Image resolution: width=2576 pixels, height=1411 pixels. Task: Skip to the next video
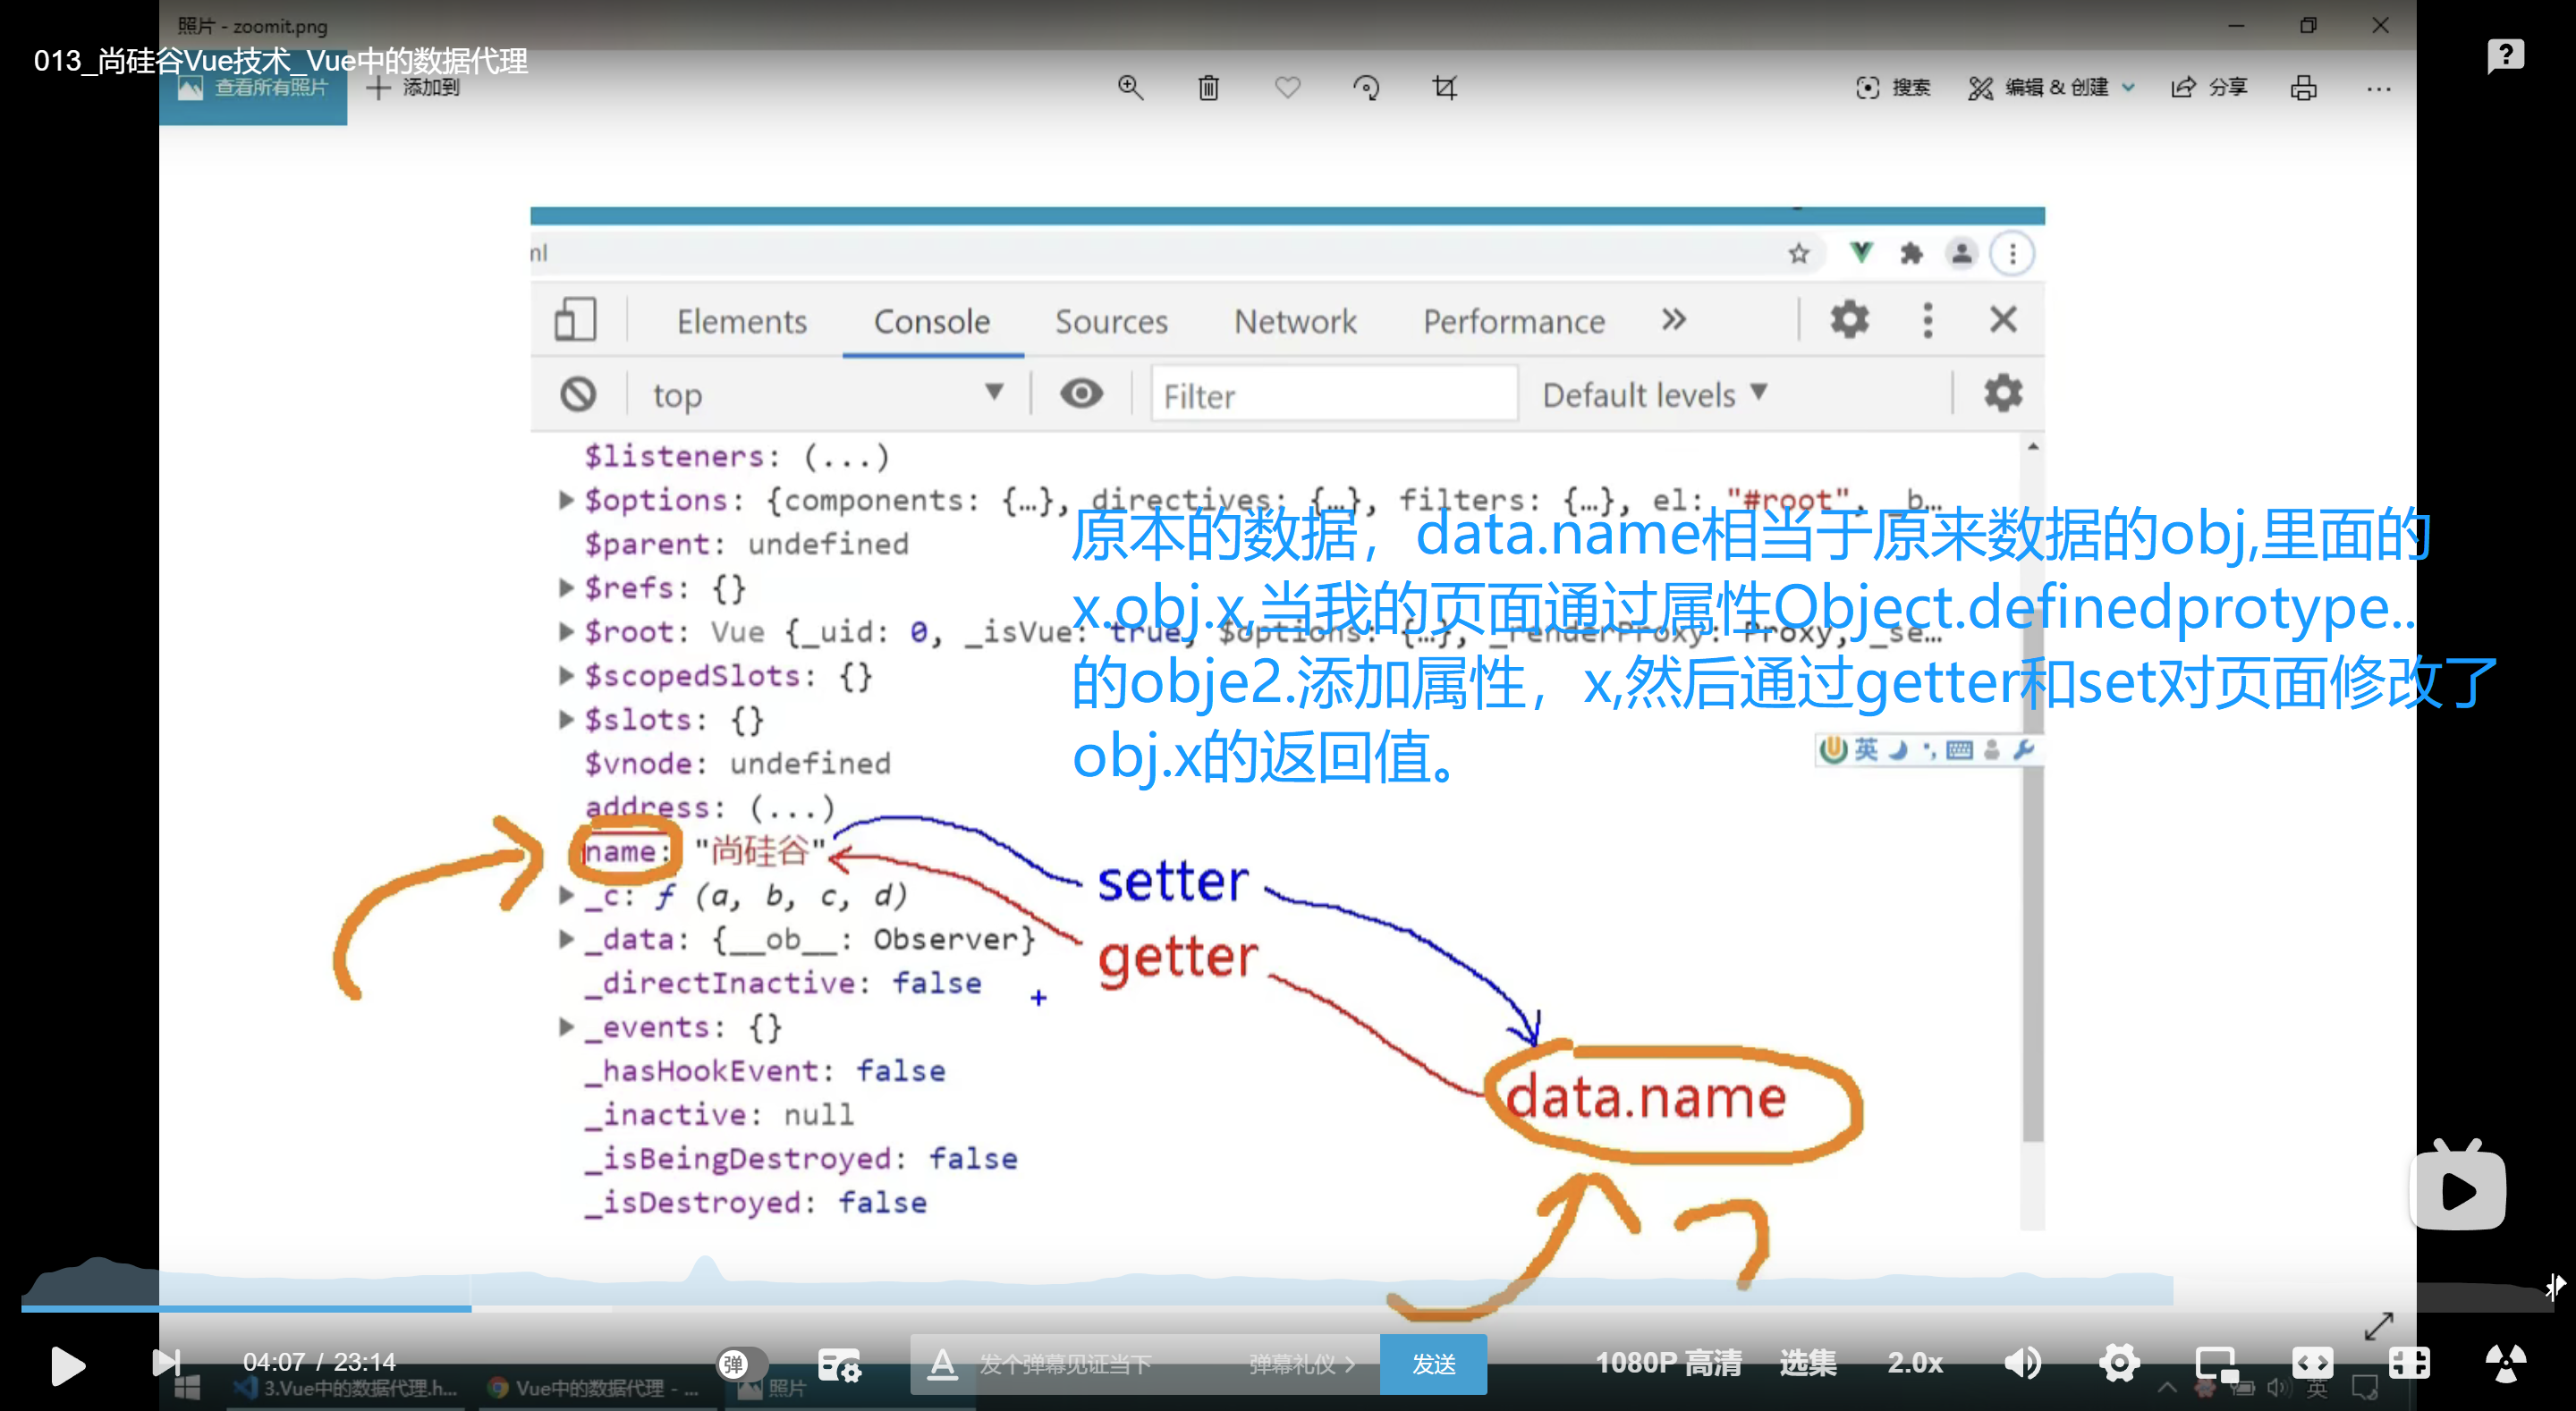[x=166, y=1362]
